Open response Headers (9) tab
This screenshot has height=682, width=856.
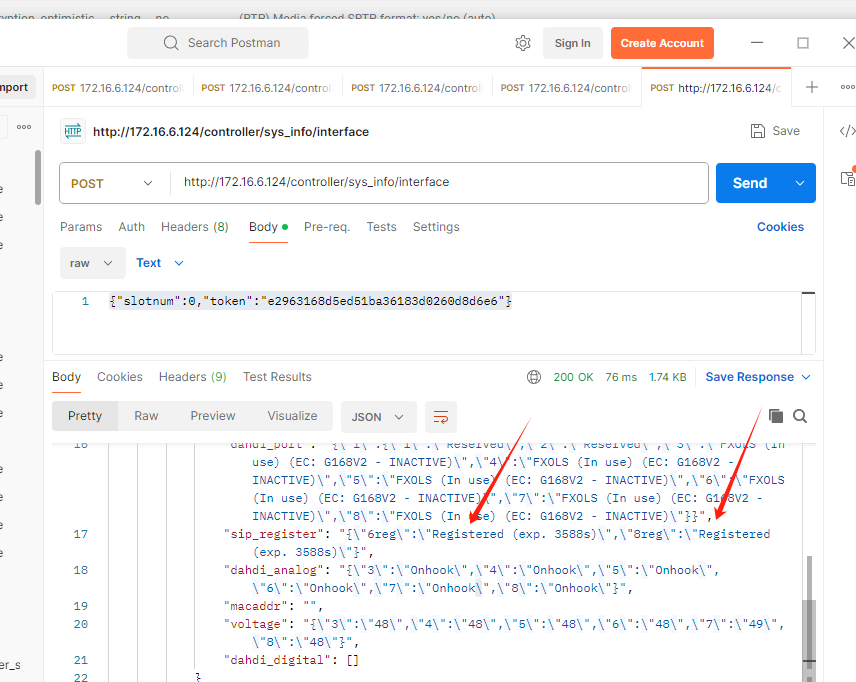tap(192, 377)
